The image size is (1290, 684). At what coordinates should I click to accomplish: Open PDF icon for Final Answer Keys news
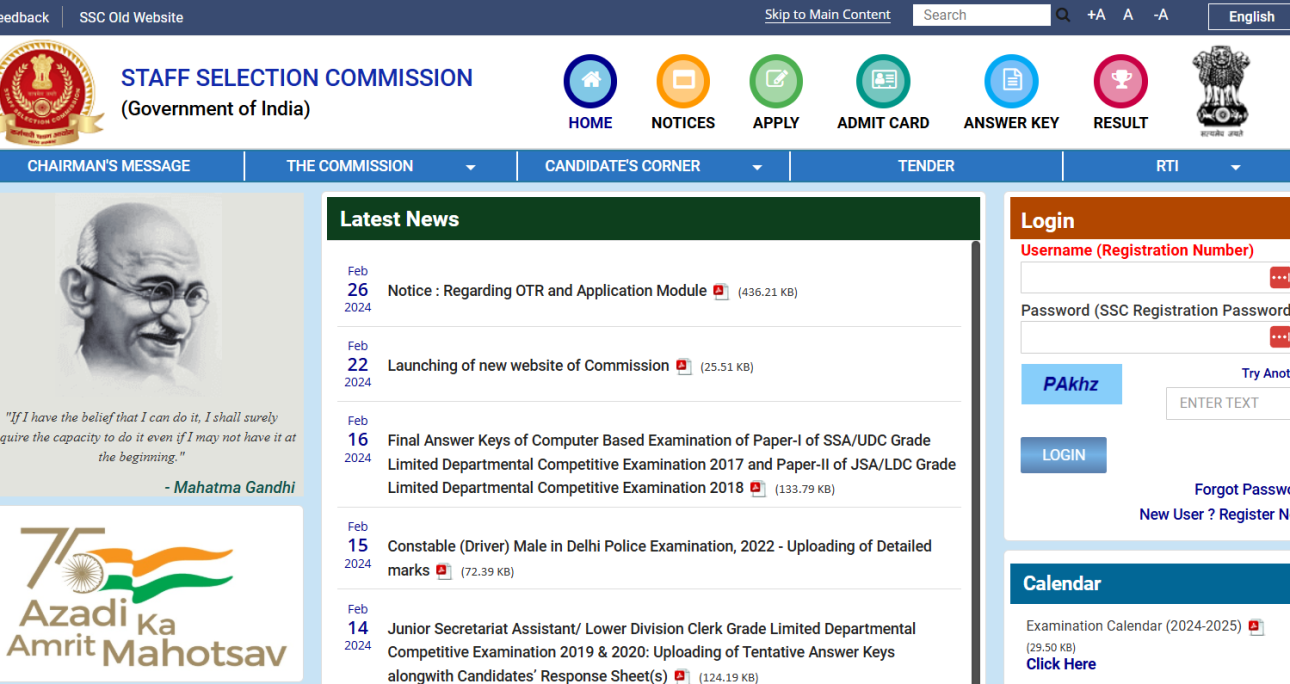point(758,489)
